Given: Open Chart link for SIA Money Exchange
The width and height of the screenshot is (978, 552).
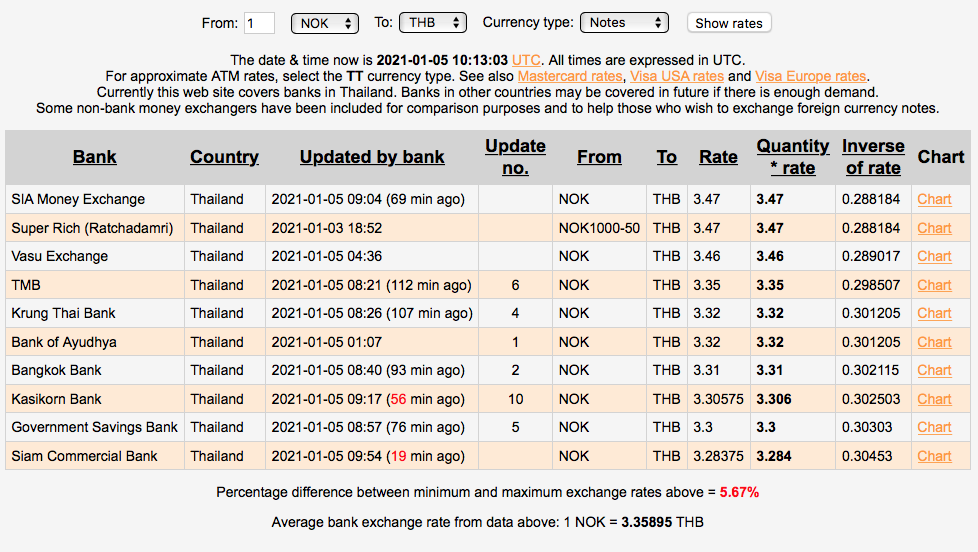Looking at the screenshot, I should 934,199.
